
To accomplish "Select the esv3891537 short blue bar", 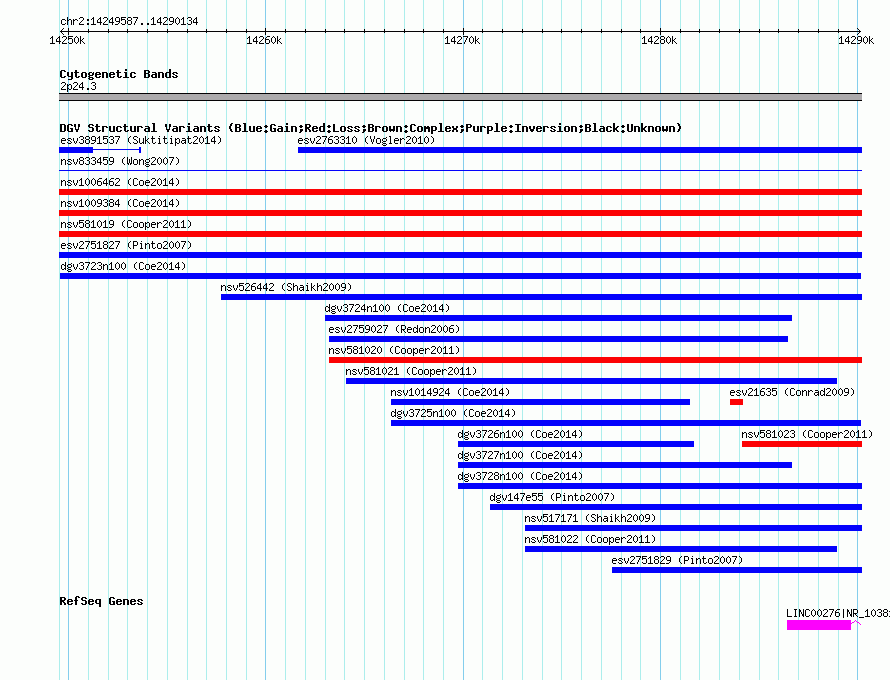I will click(x=76, y=150).
